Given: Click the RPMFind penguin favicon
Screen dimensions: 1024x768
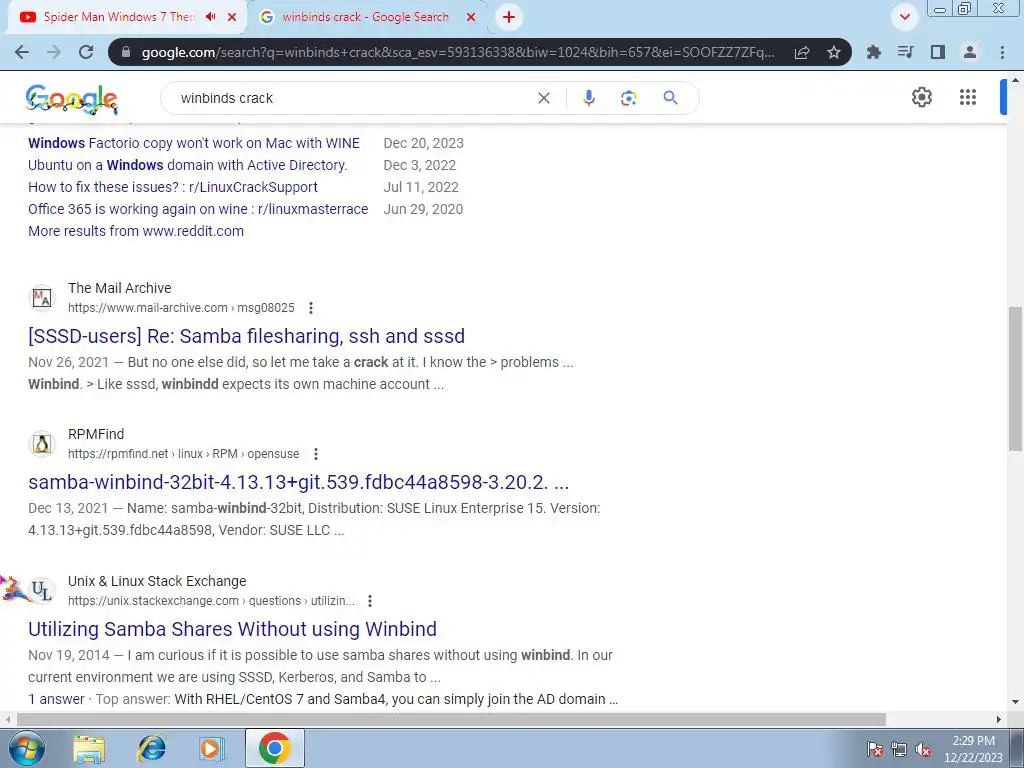Looking at the screenshot, I should point(42,444).
